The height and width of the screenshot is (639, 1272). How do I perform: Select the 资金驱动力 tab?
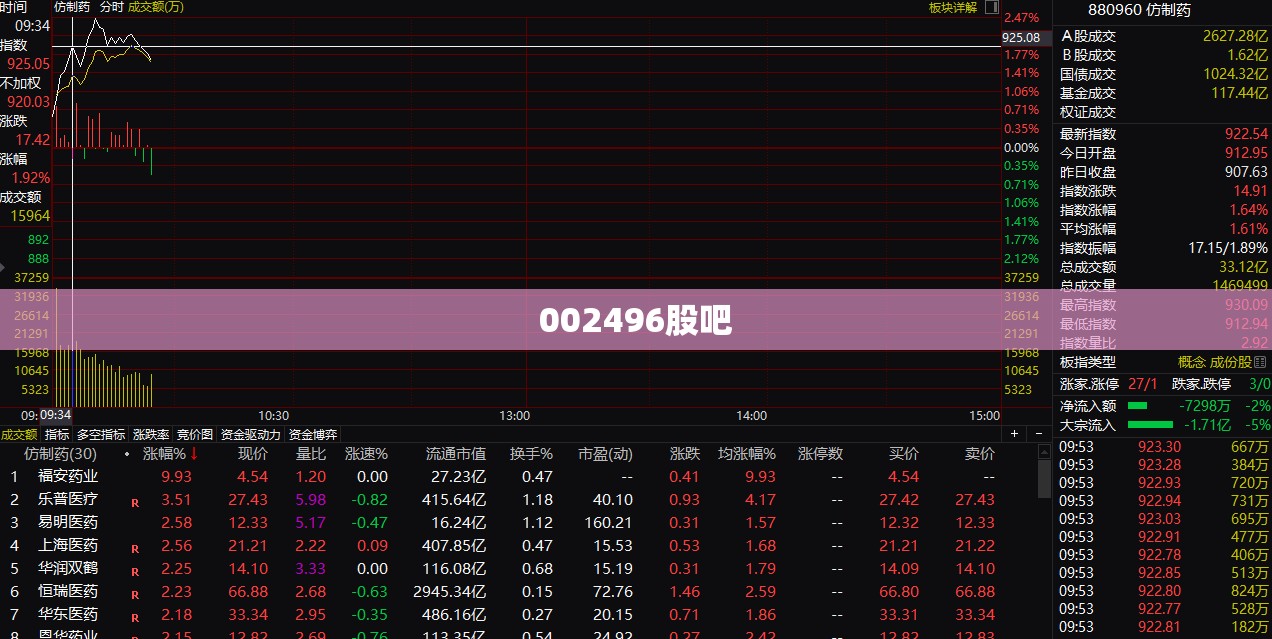[x=250, y=434]
